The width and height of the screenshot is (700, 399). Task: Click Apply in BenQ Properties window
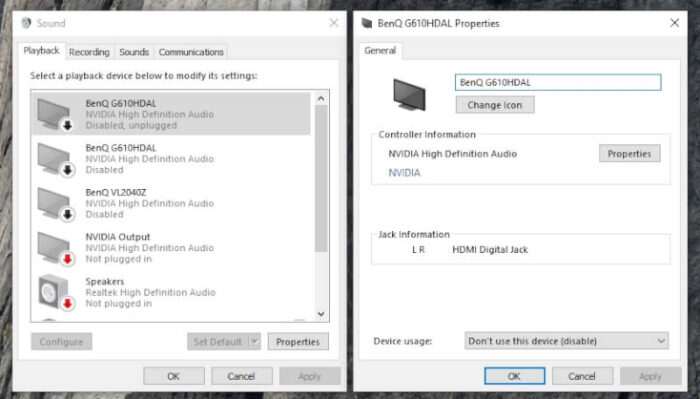tap(650, 376)
